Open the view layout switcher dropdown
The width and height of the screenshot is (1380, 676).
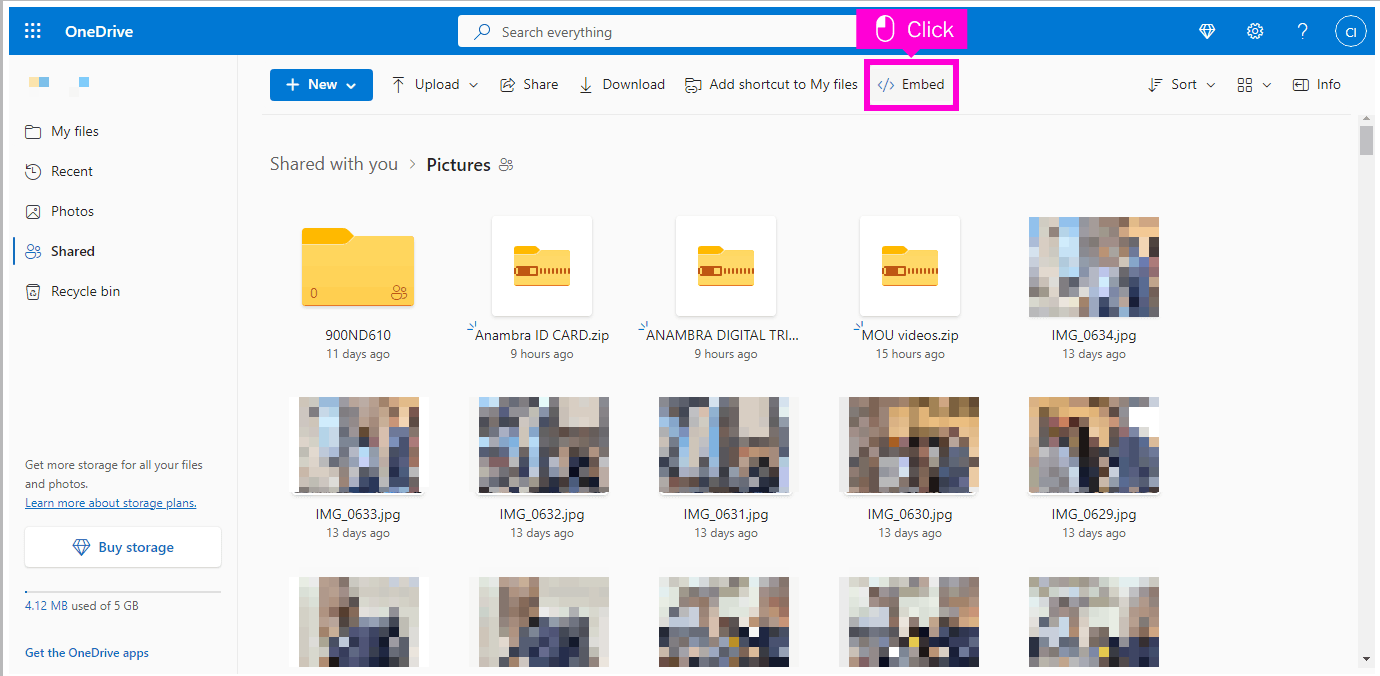1254,85
